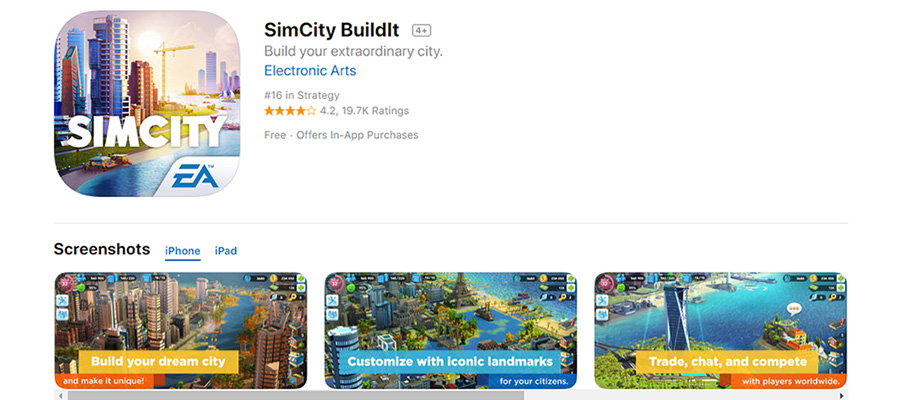This screenshot has width=900, height=400.
Task: Click the #16 in Strategy ranking text
Action: 301,95
